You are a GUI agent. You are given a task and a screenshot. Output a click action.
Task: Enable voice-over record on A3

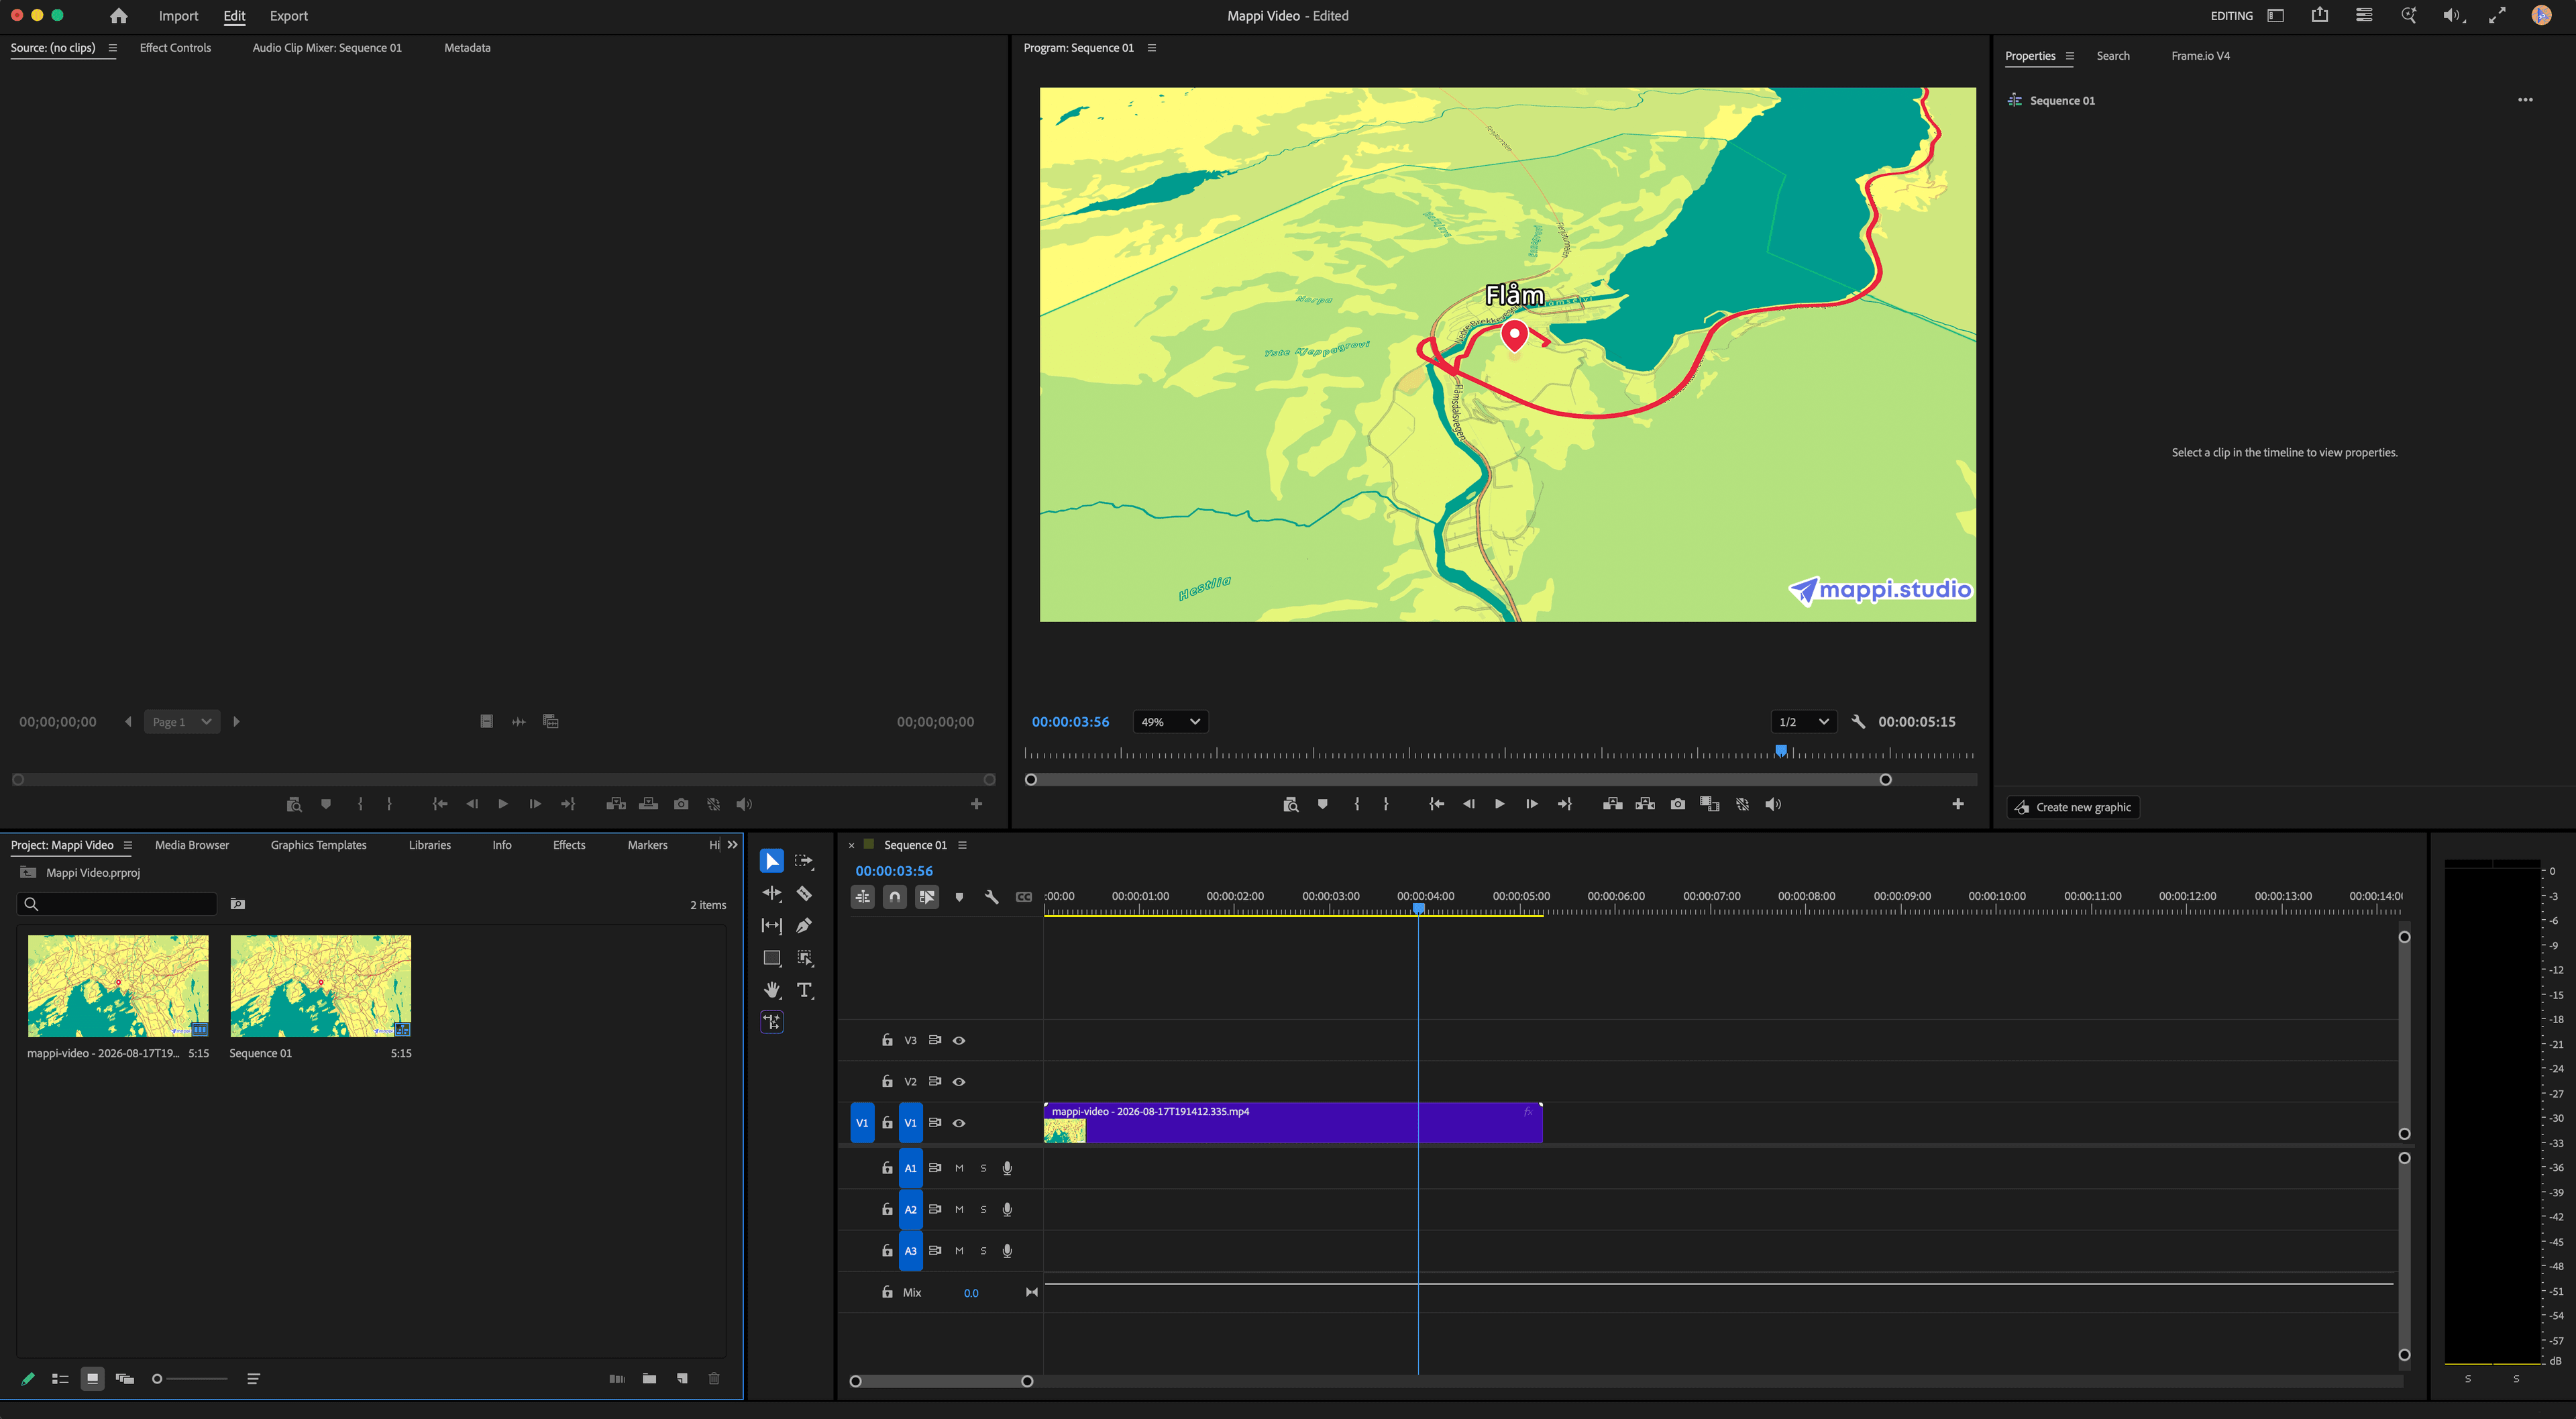click(1007, 1251)
